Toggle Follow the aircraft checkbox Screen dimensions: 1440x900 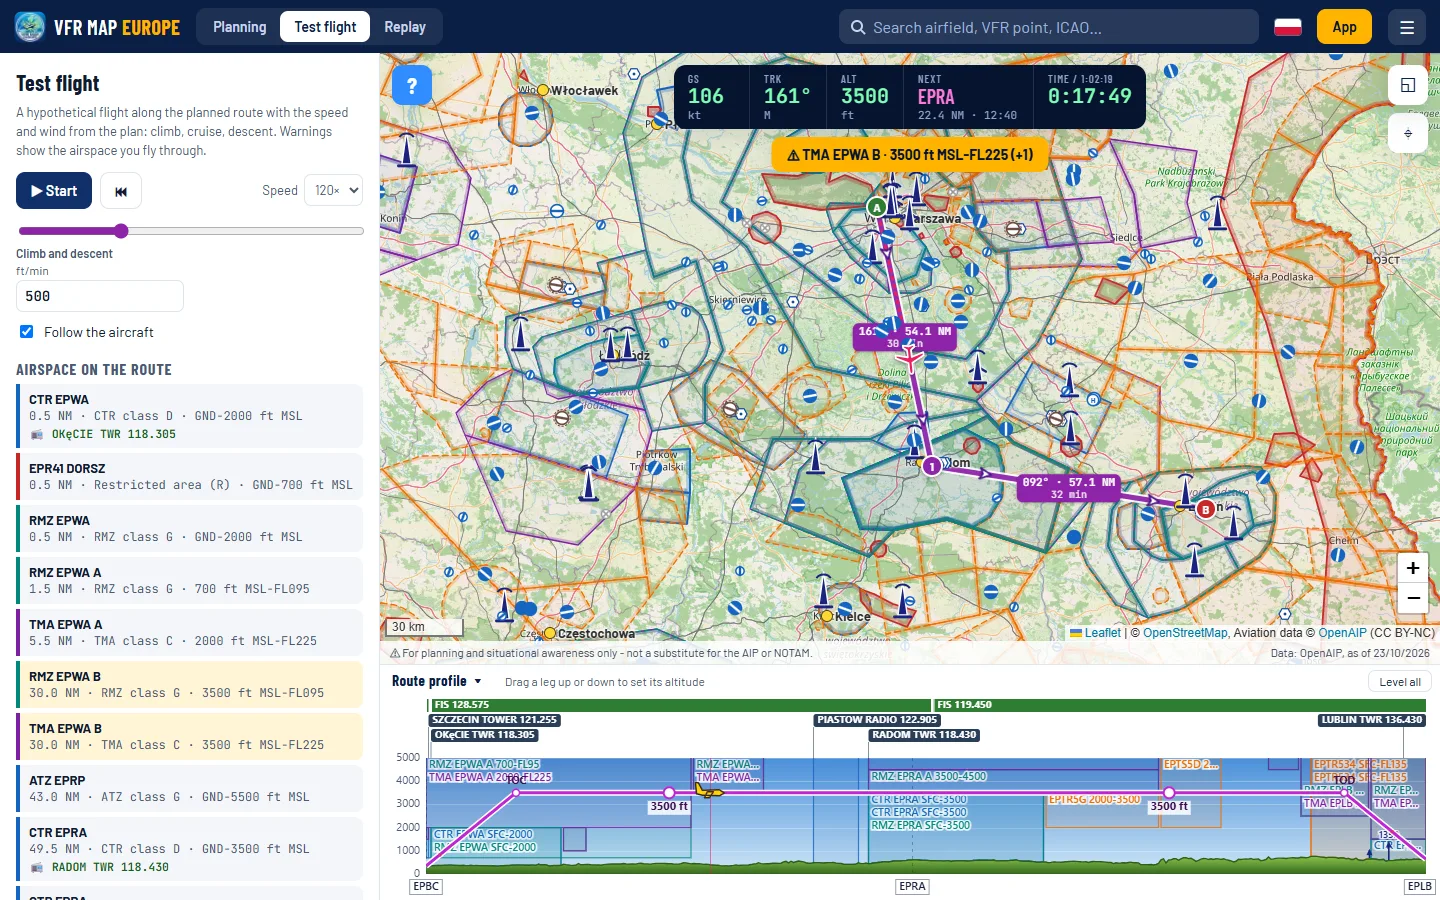(26, 332)
